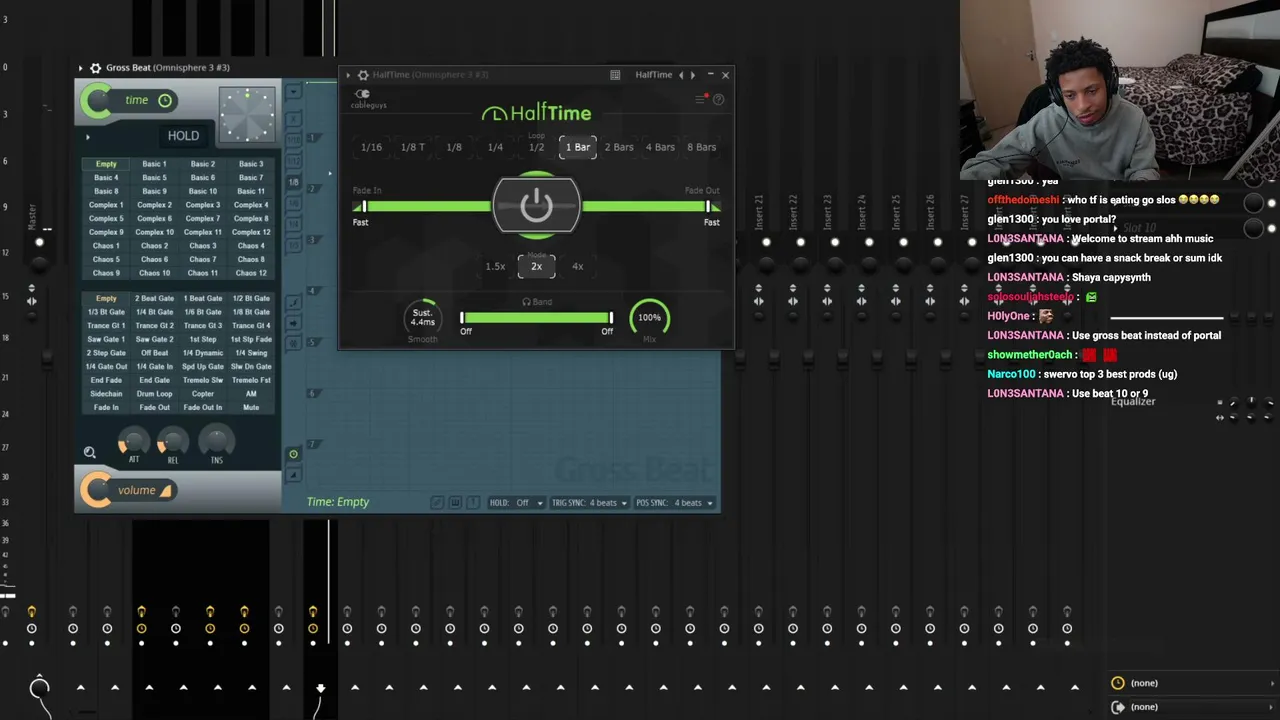Click the Mix 100% knob
Viewport: 1280px width, 720px height.
click(650, 318)
